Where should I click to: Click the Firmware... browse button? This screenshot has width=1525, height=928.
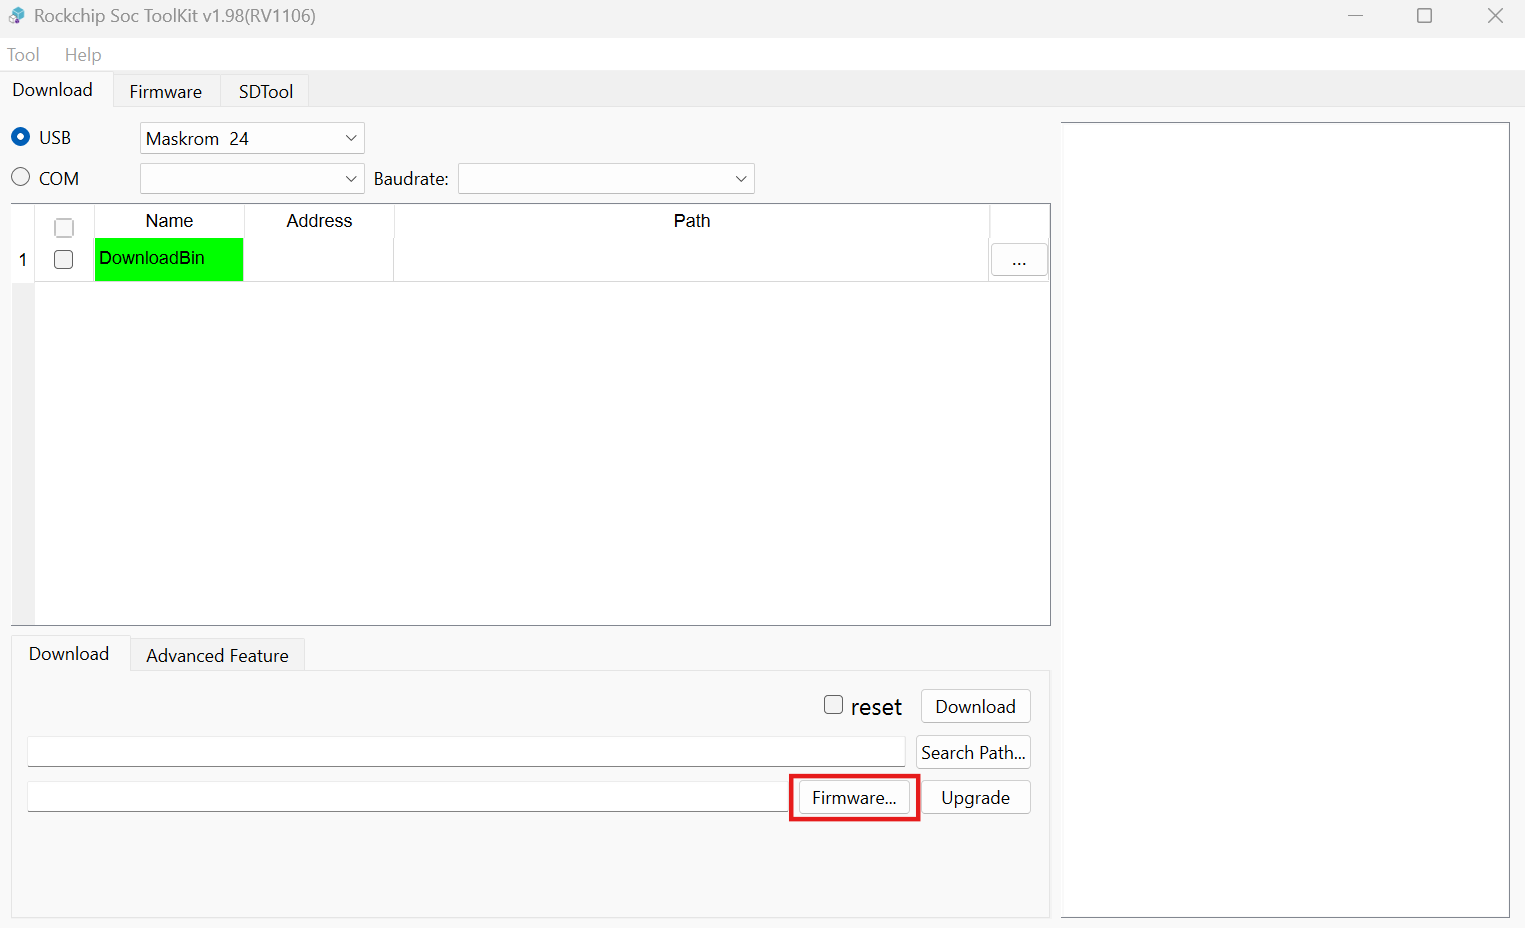(854, 797)
